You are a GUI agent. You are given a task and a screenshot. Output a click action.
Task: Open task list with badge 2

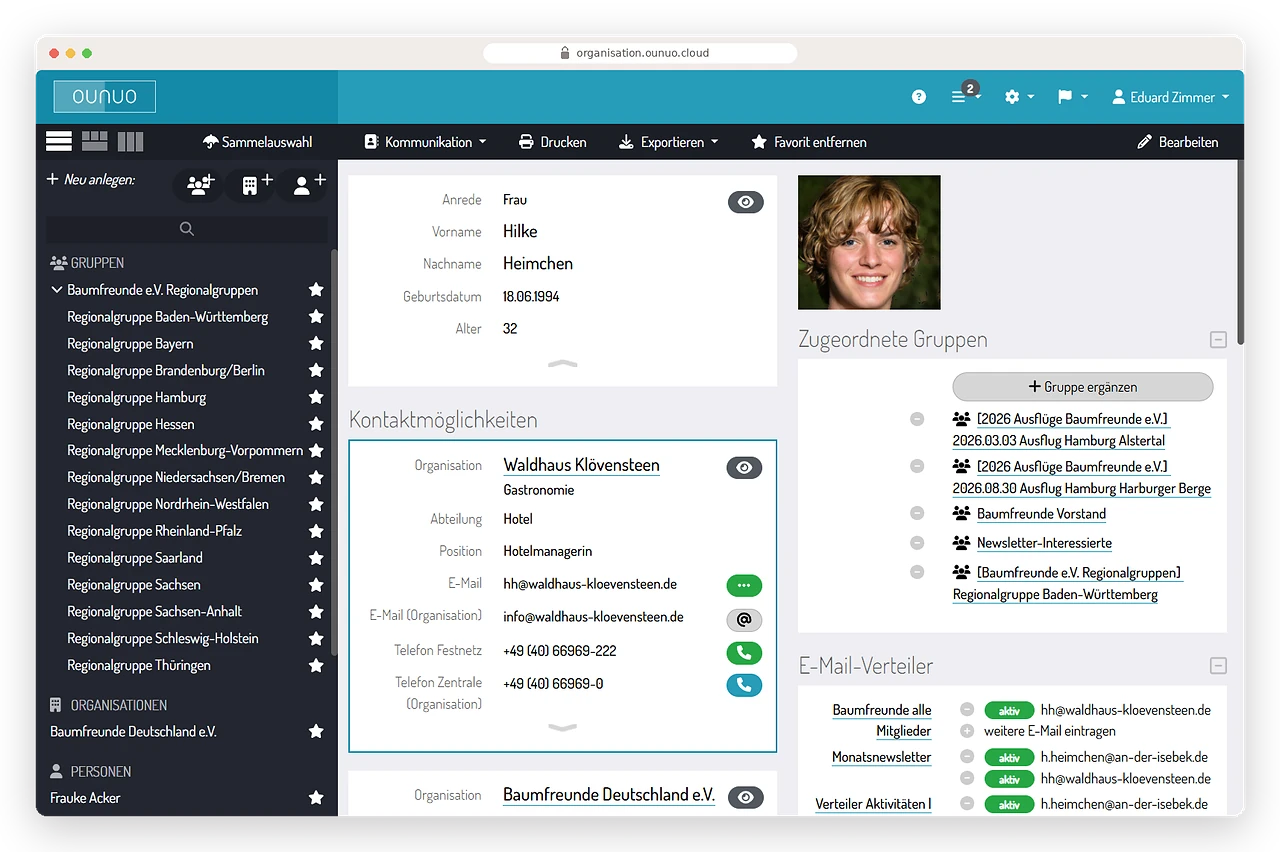(965, 96)
